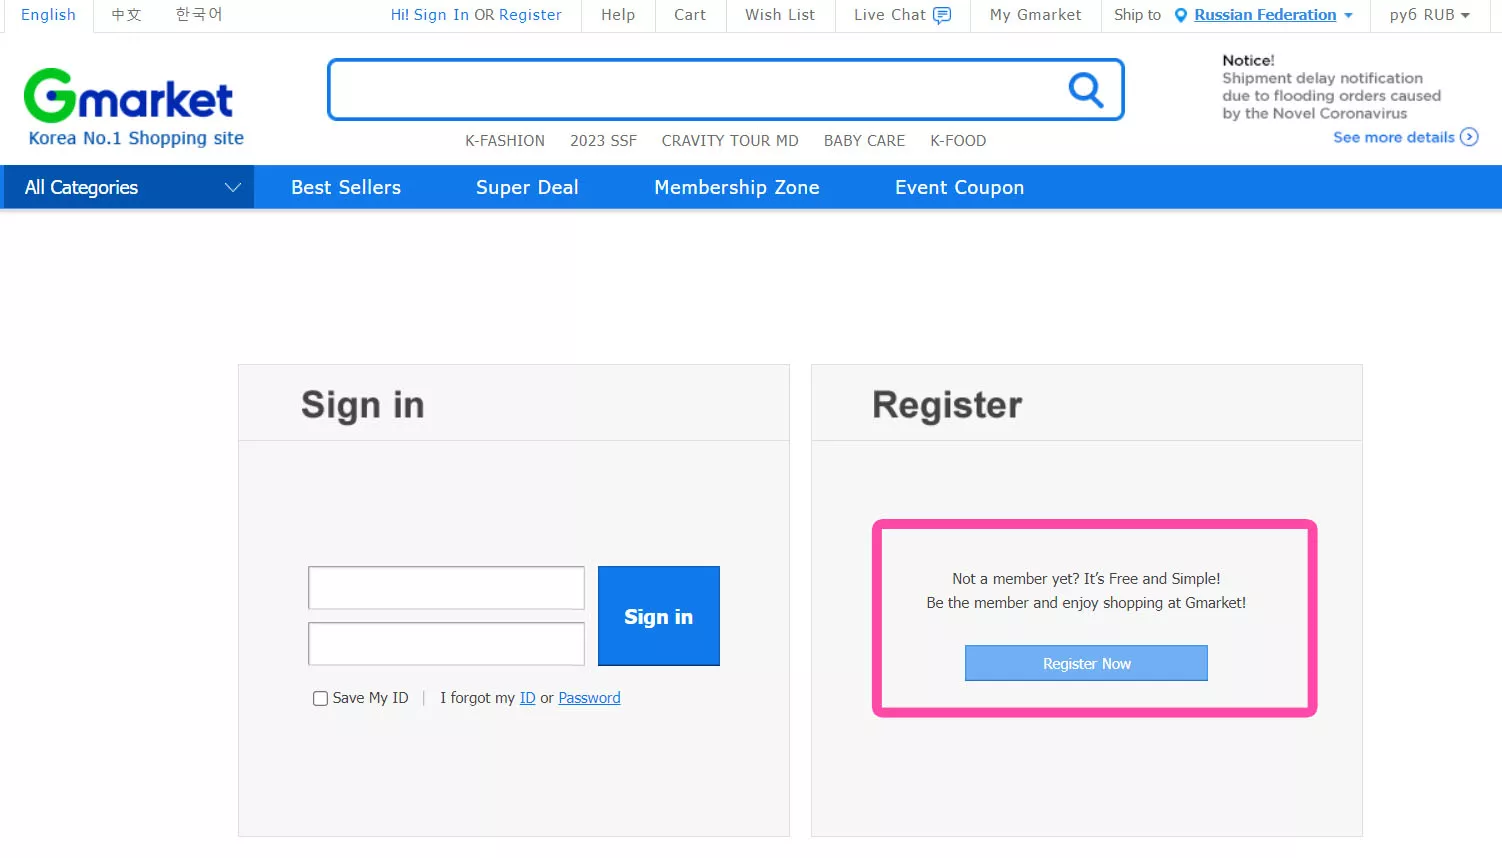Open the RUB currency dropdown
The height and width of the screenshot is (858, 1502).
coord(1429,15)
